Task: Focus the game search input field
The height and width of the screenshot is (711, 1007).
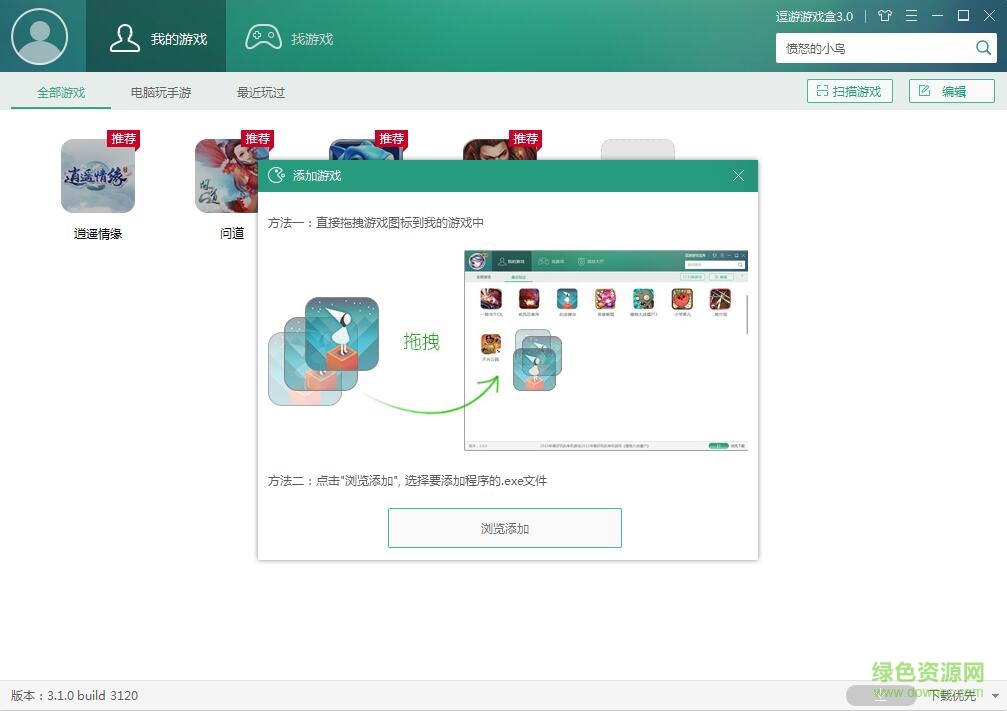Action: [x=875, y=48]
